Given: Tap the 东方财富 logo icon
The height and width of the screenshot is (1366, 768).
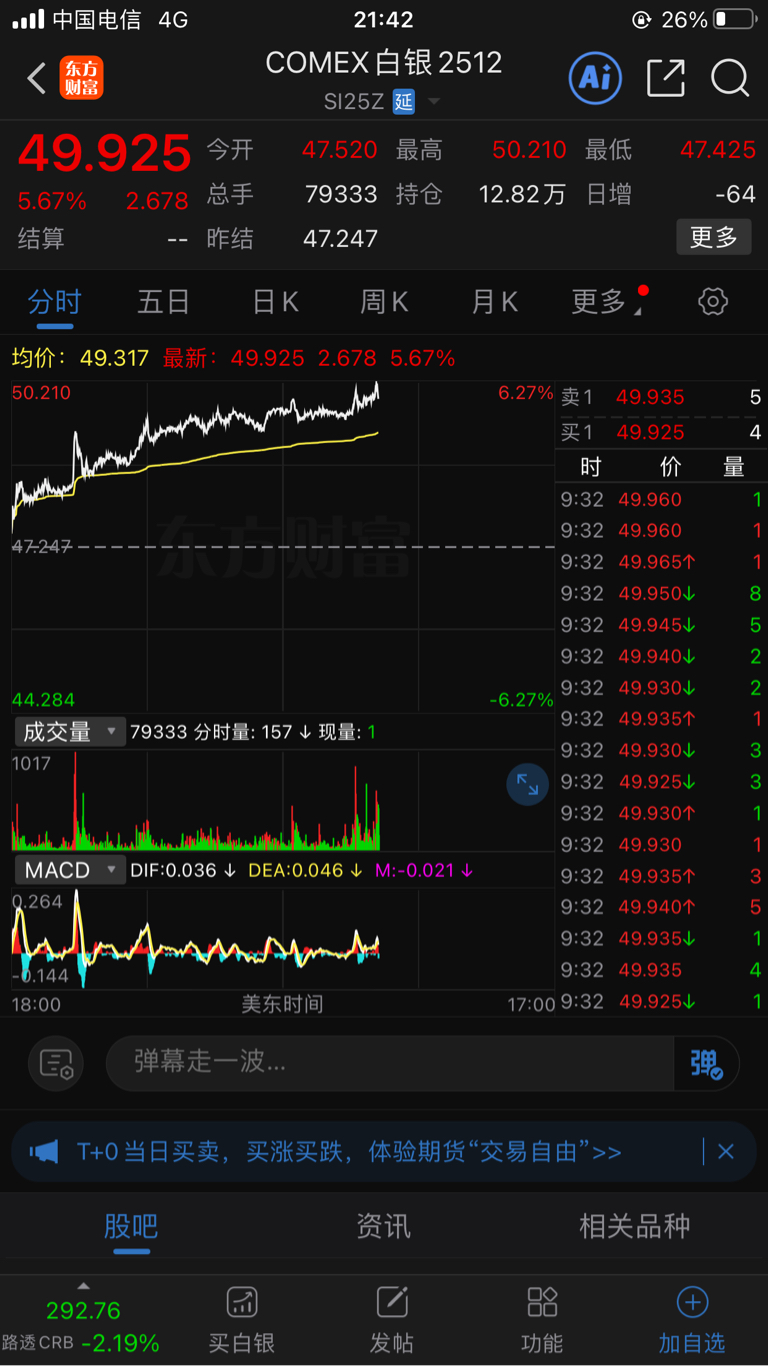Looking at the screenshot, I should (x=81, y=78).
